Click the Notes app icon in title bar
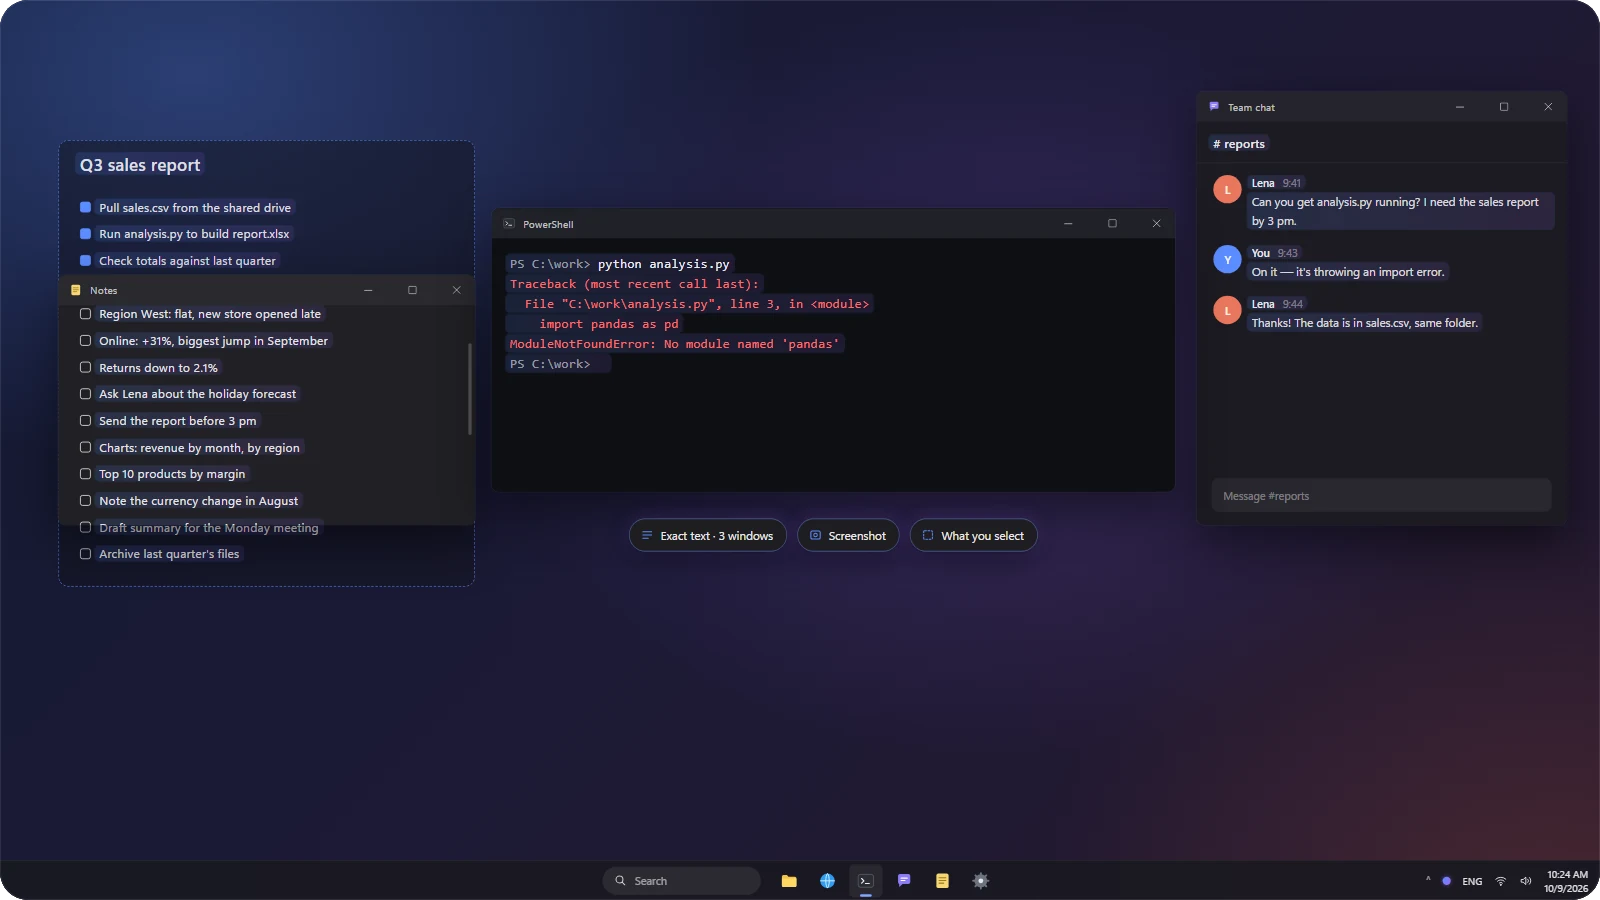The width and height of the screenshot is (1600, 900). coord(75,290)
